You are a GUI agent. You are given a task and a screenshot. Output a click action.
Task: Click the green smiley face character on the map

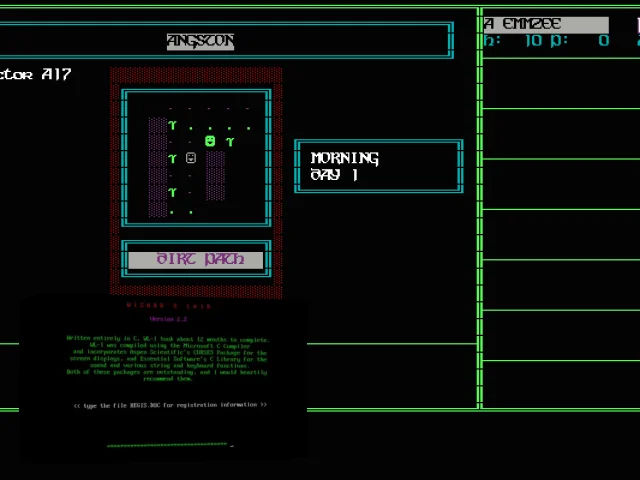tap(210, 141)
